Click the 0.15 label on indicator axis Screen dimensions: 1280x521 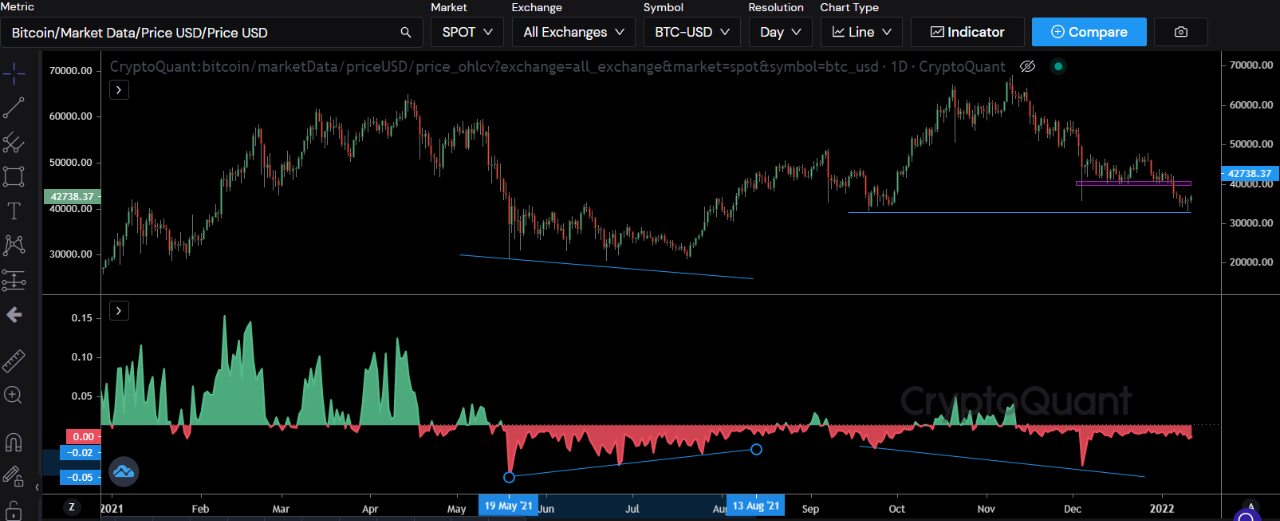coord(84,317)
